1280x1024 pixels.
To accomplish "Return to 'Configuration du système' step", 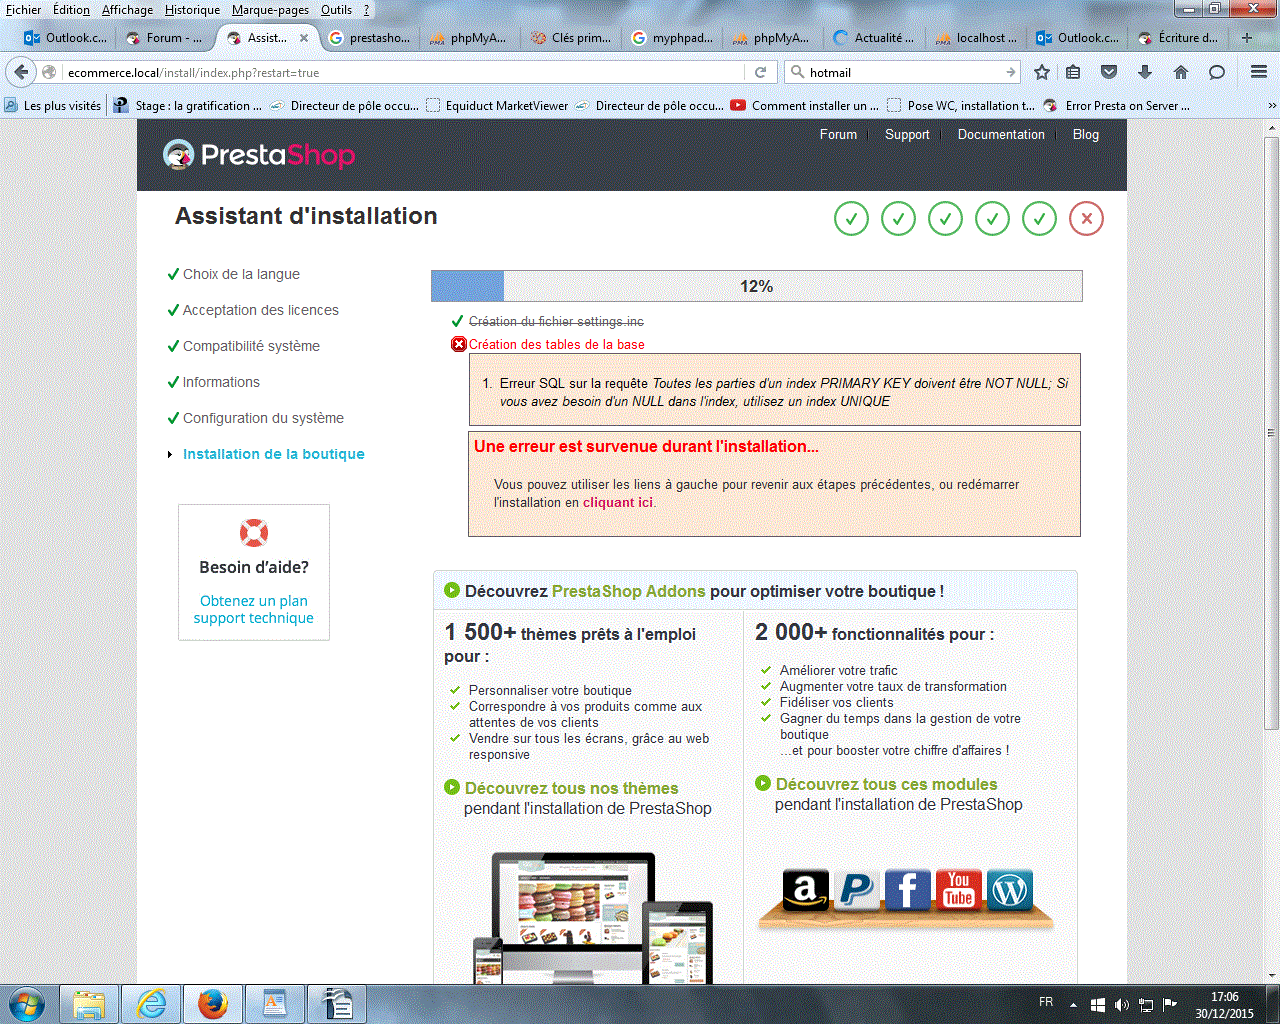I will (263, 418).
